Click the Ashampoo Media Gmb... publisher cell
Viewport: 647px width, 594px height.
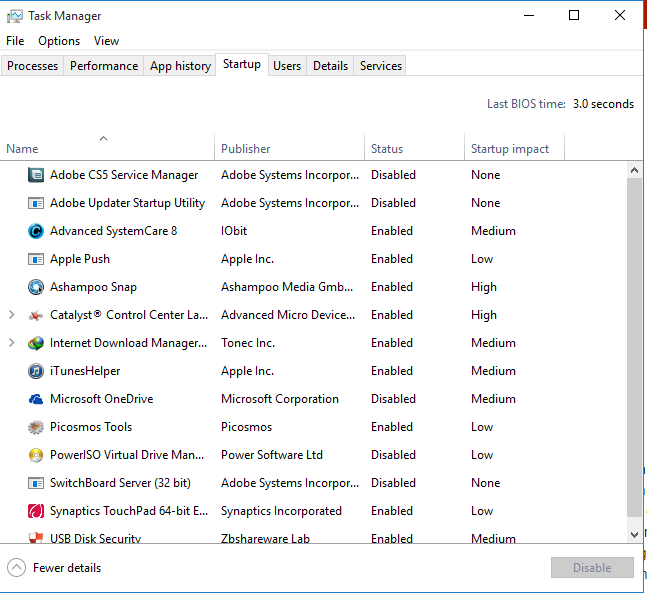click(287, 287)
